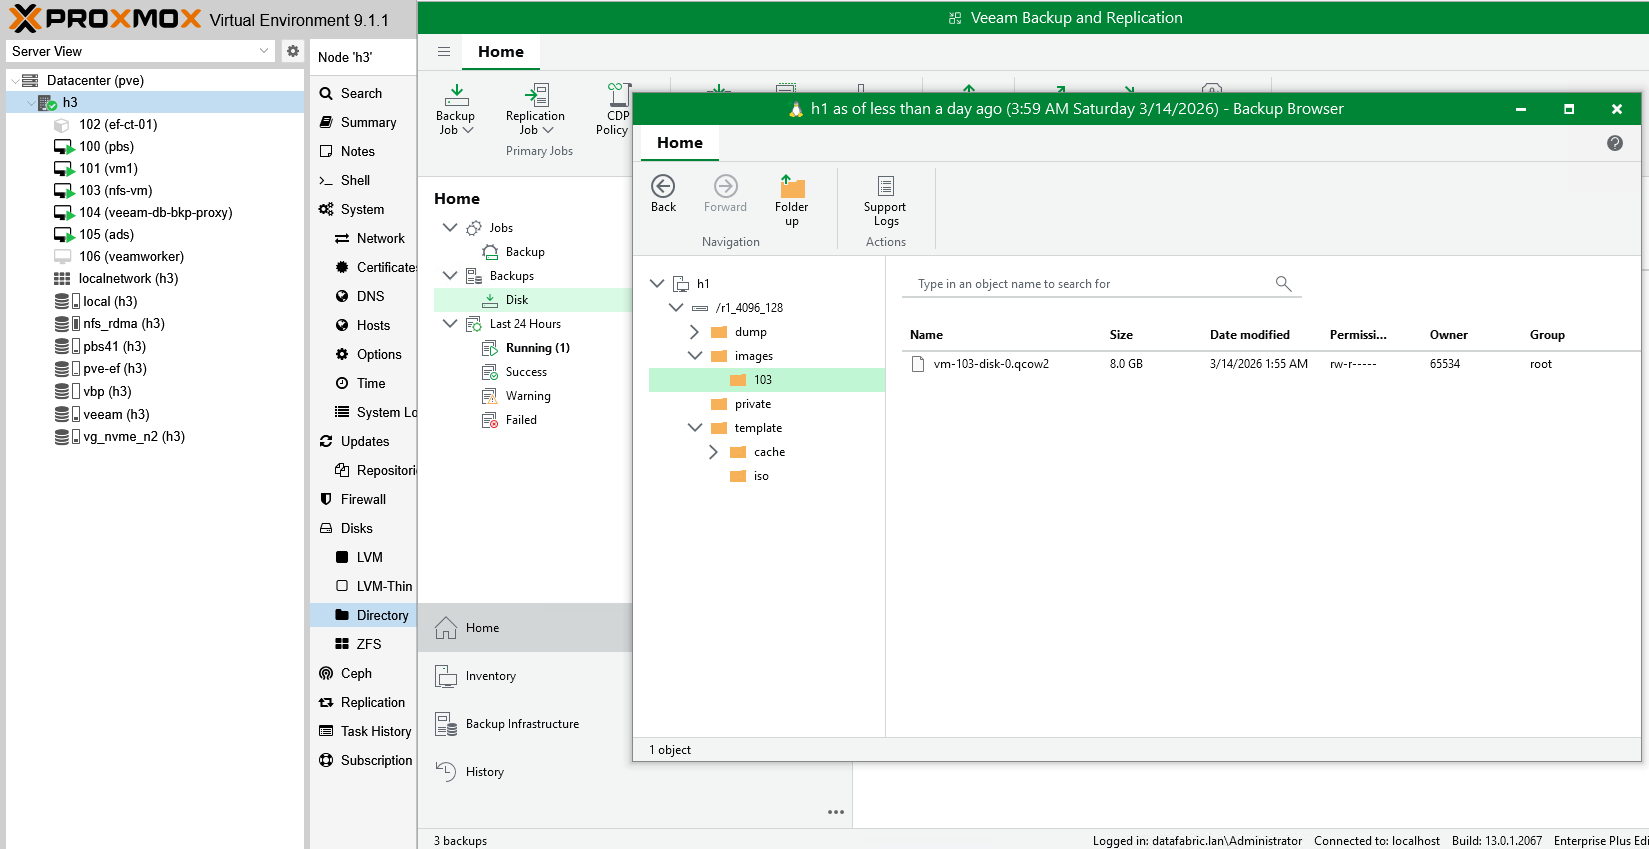Open the Backup Job ribbon button
The image size is (1649, 849).
455,109
